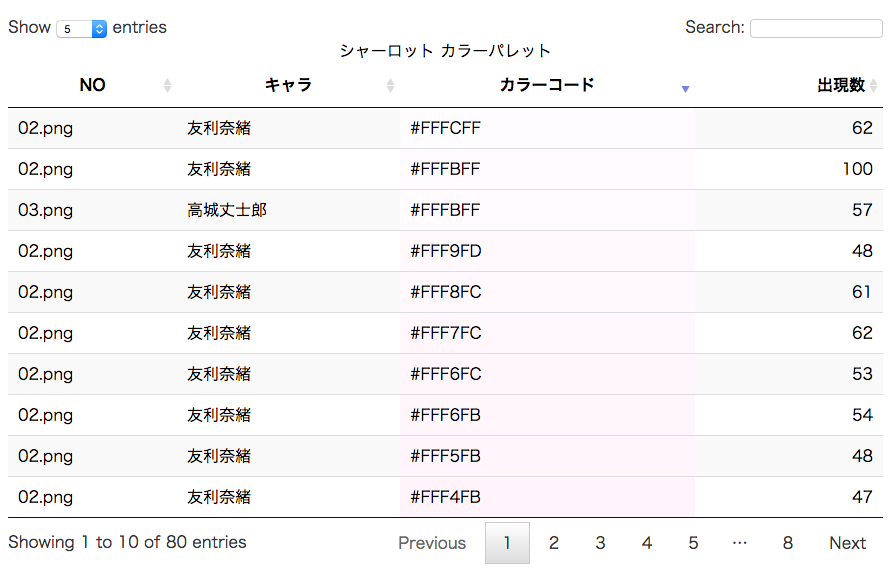Viewport: 895px width, 580px height.
Task: Click the #FFFCFF color cell
Action: (547, 128)
